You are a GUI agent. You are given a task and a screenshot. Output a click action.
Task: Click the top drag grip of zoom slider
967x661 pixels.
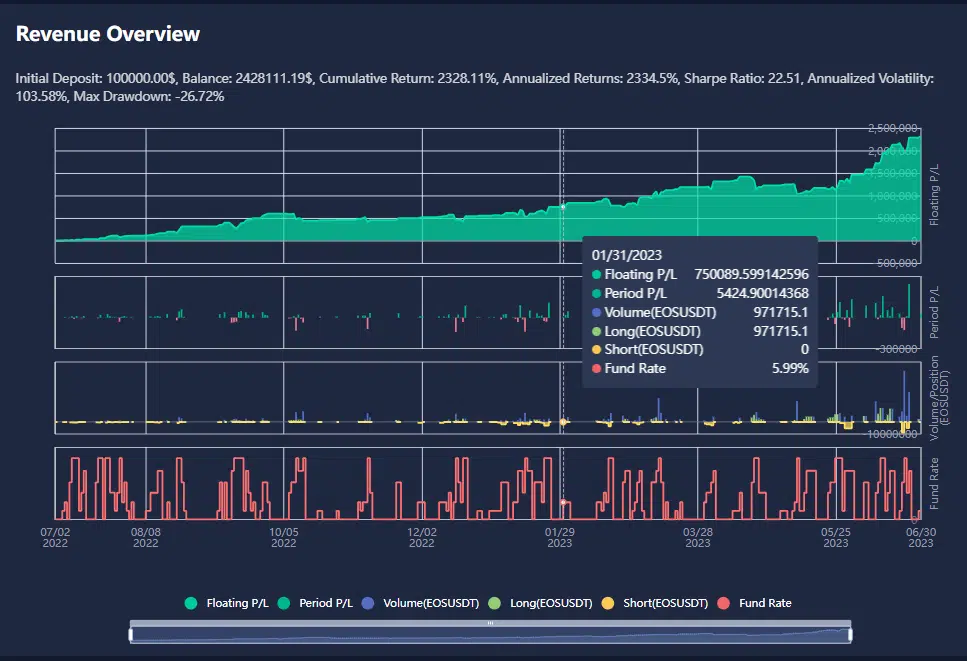click(x=490, y=623)
